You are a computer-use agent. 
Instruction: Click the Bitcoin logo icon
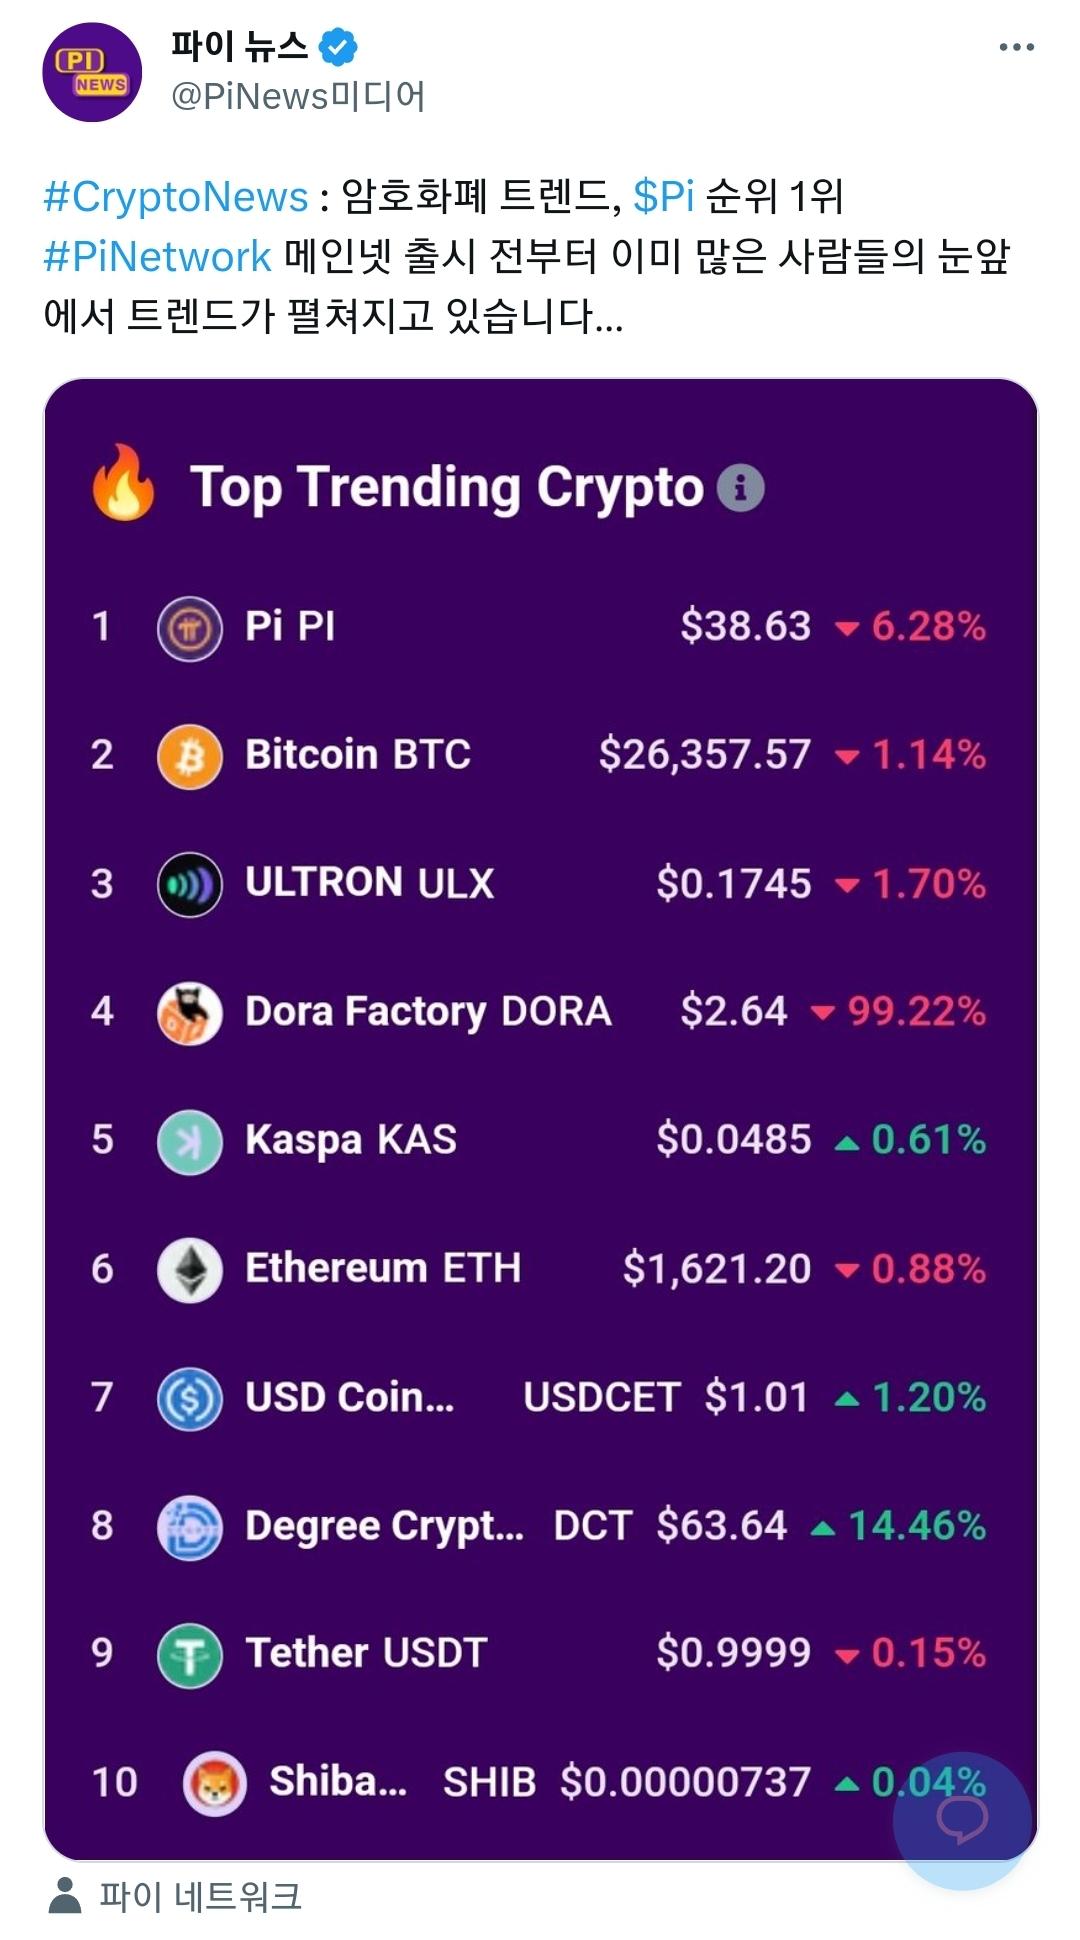click(x=189, y=756)
